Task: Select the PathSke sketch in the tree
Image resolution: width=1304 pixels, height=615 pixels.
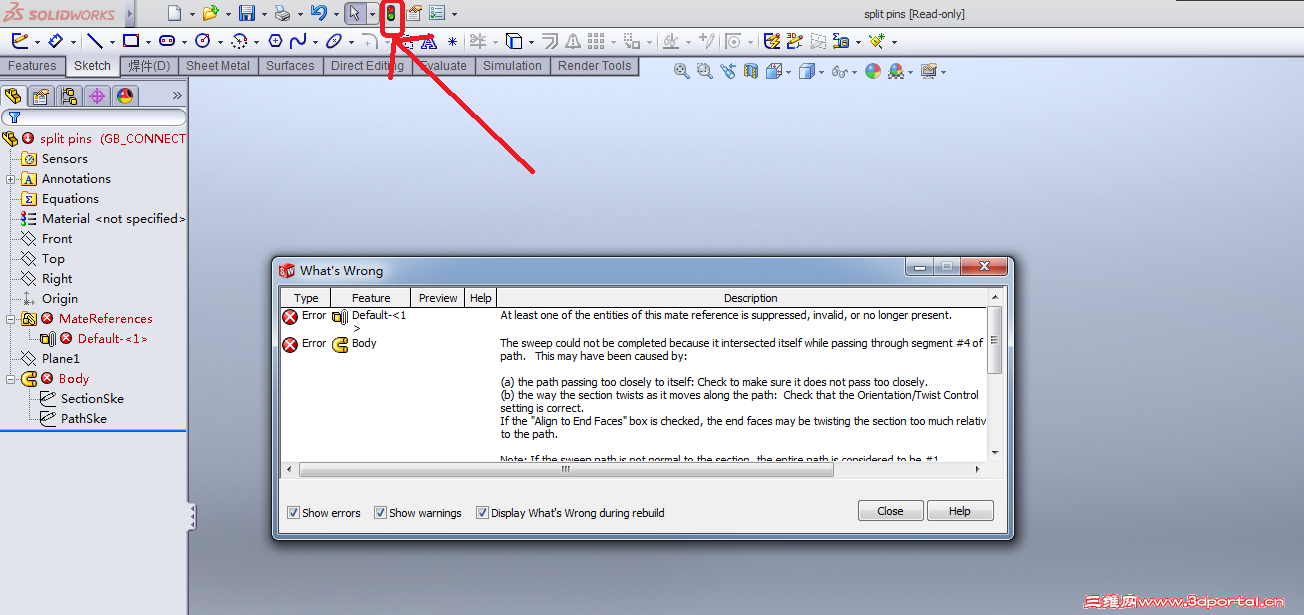Action: (x=84, y=419)
